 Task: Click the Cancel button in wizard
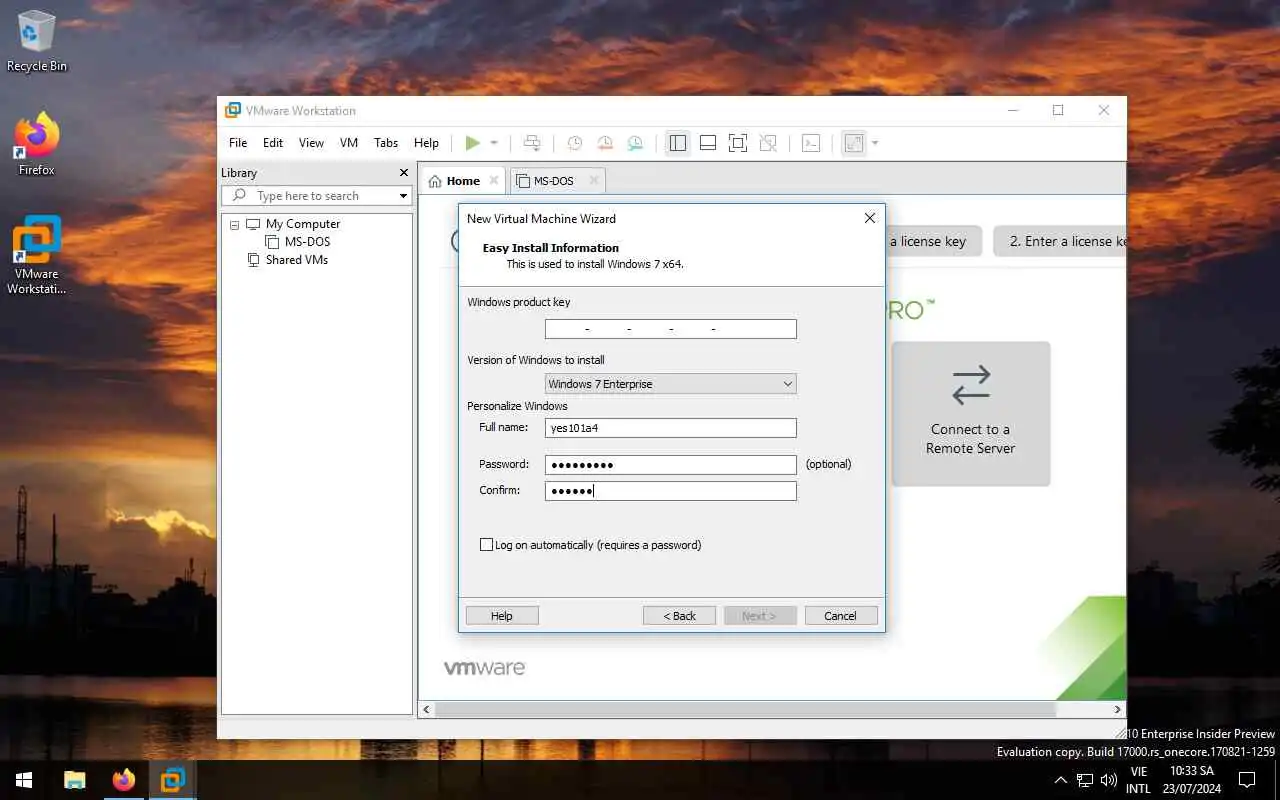coord(840,616)
